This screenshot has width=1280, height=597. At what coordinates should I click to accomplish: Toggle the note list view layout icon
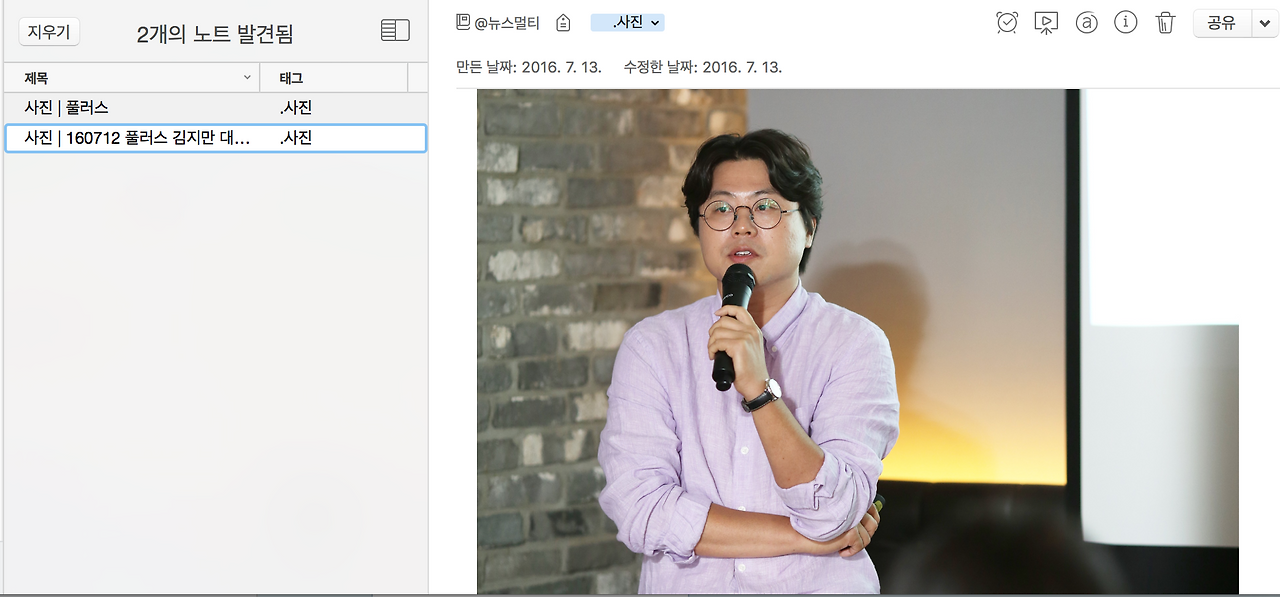tap(395, 31)
